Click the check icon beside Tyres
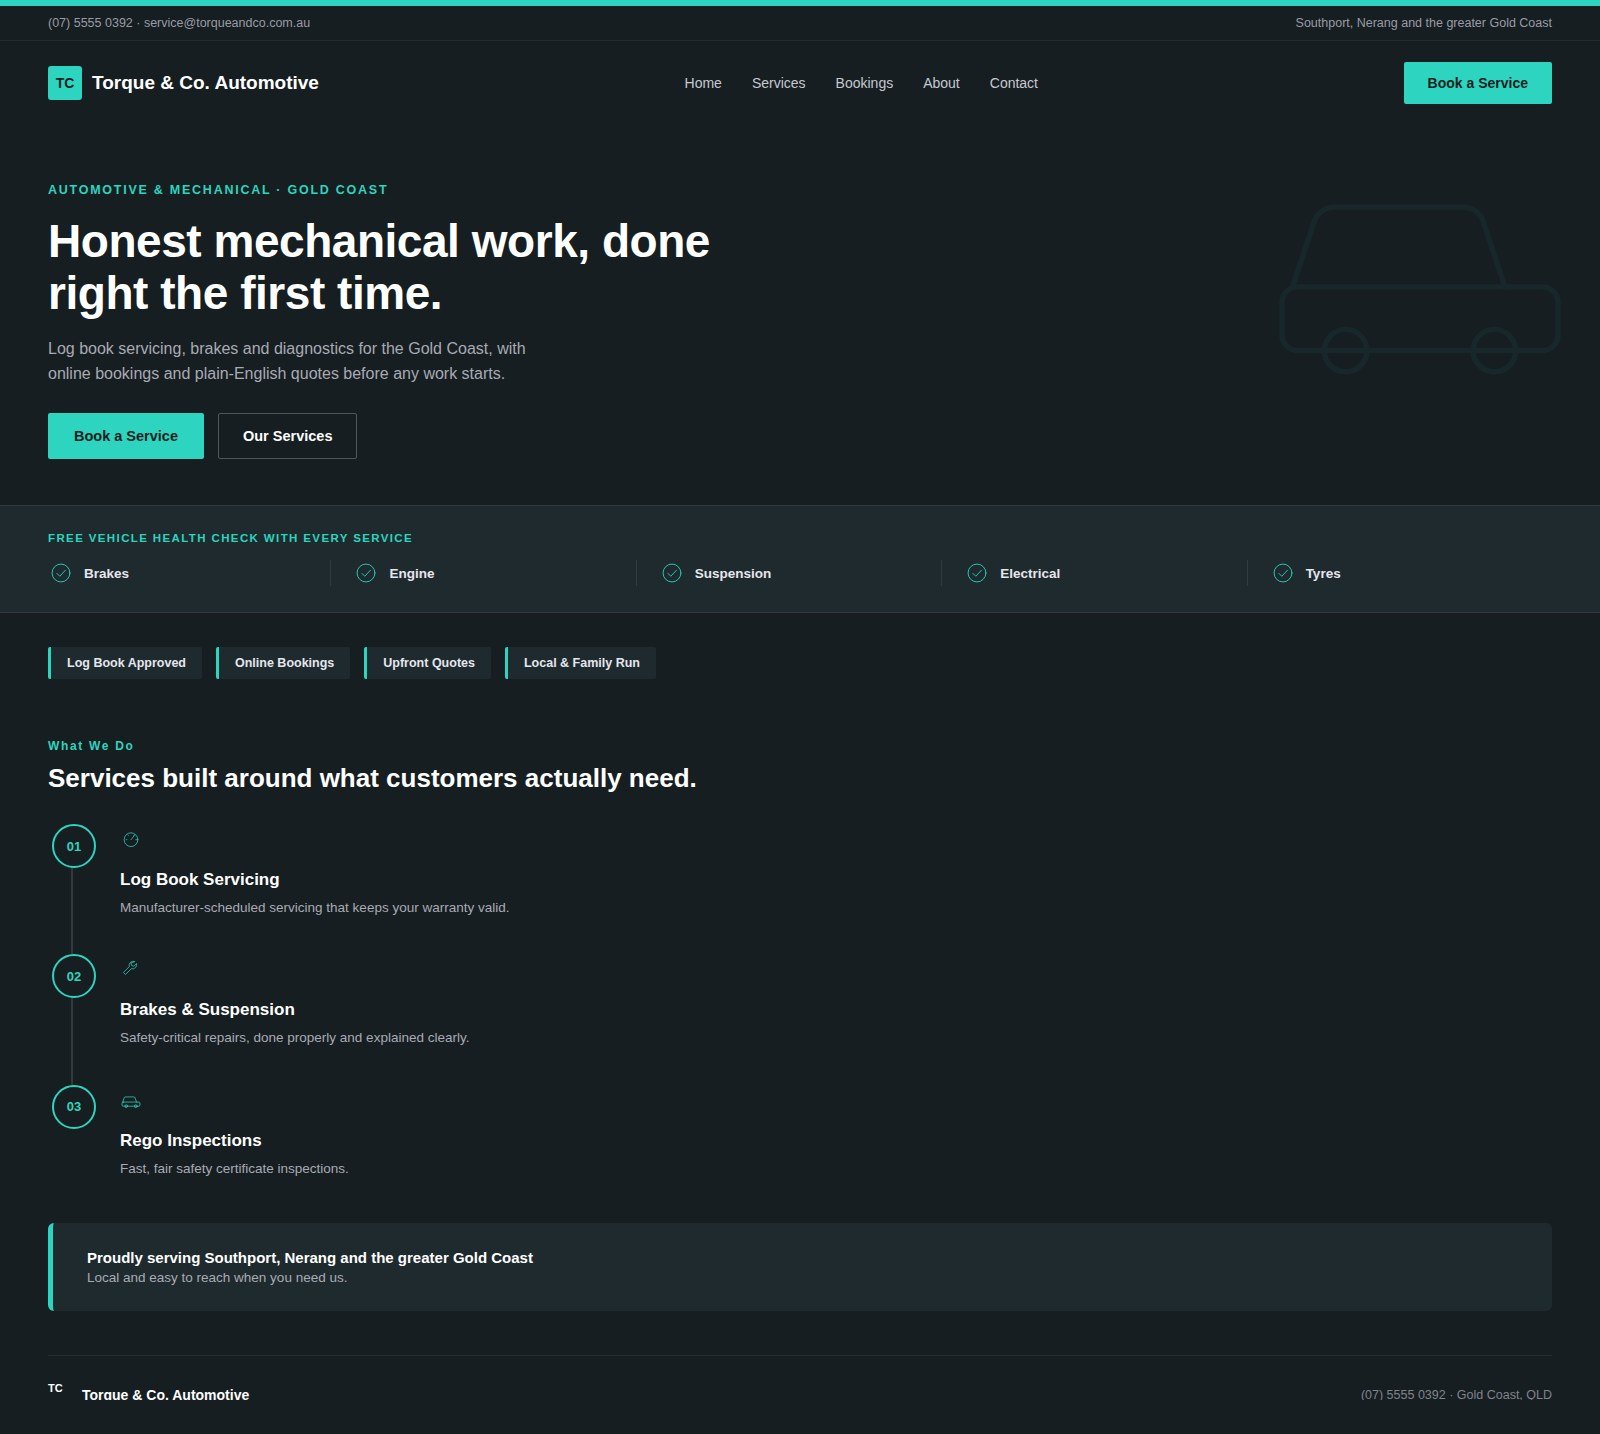Image resolution: width=1600 pixels, height=1434 pixels. [x=1283, y=573]
